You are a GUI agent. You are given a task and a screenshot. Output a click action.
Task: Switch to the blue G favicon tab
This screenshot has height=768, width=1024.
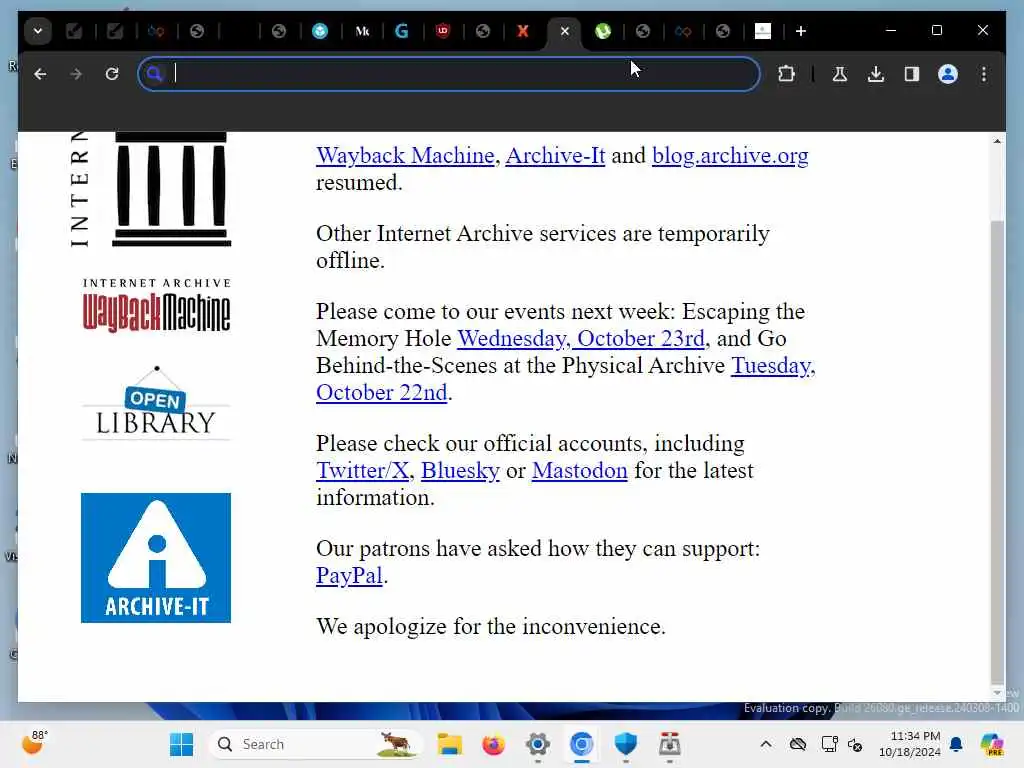tap(402, 31)
